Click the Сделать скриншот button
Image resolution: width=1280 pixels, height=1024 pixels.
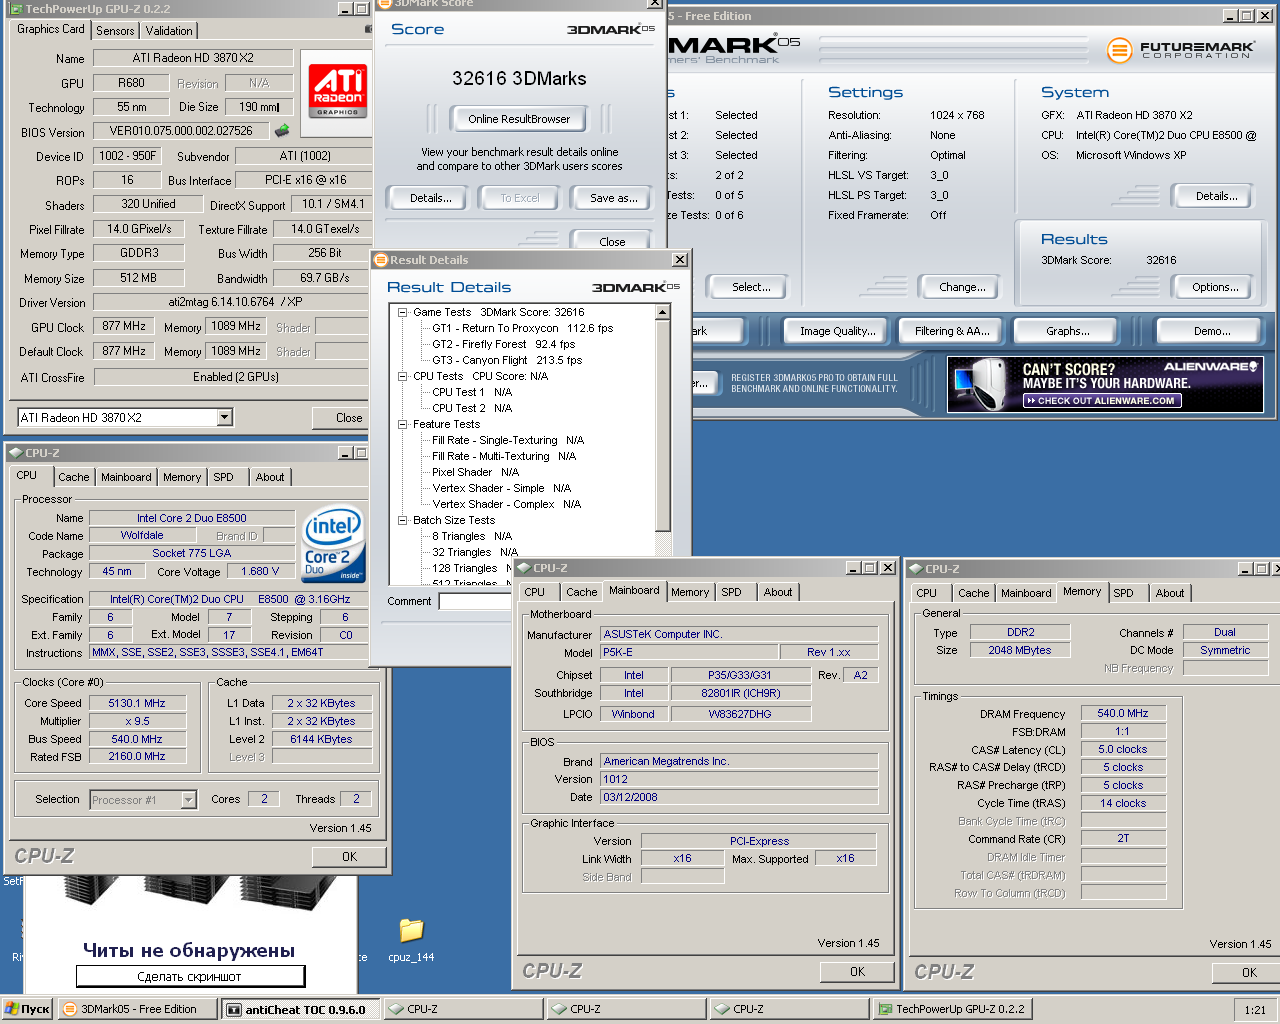coord(190,976)
